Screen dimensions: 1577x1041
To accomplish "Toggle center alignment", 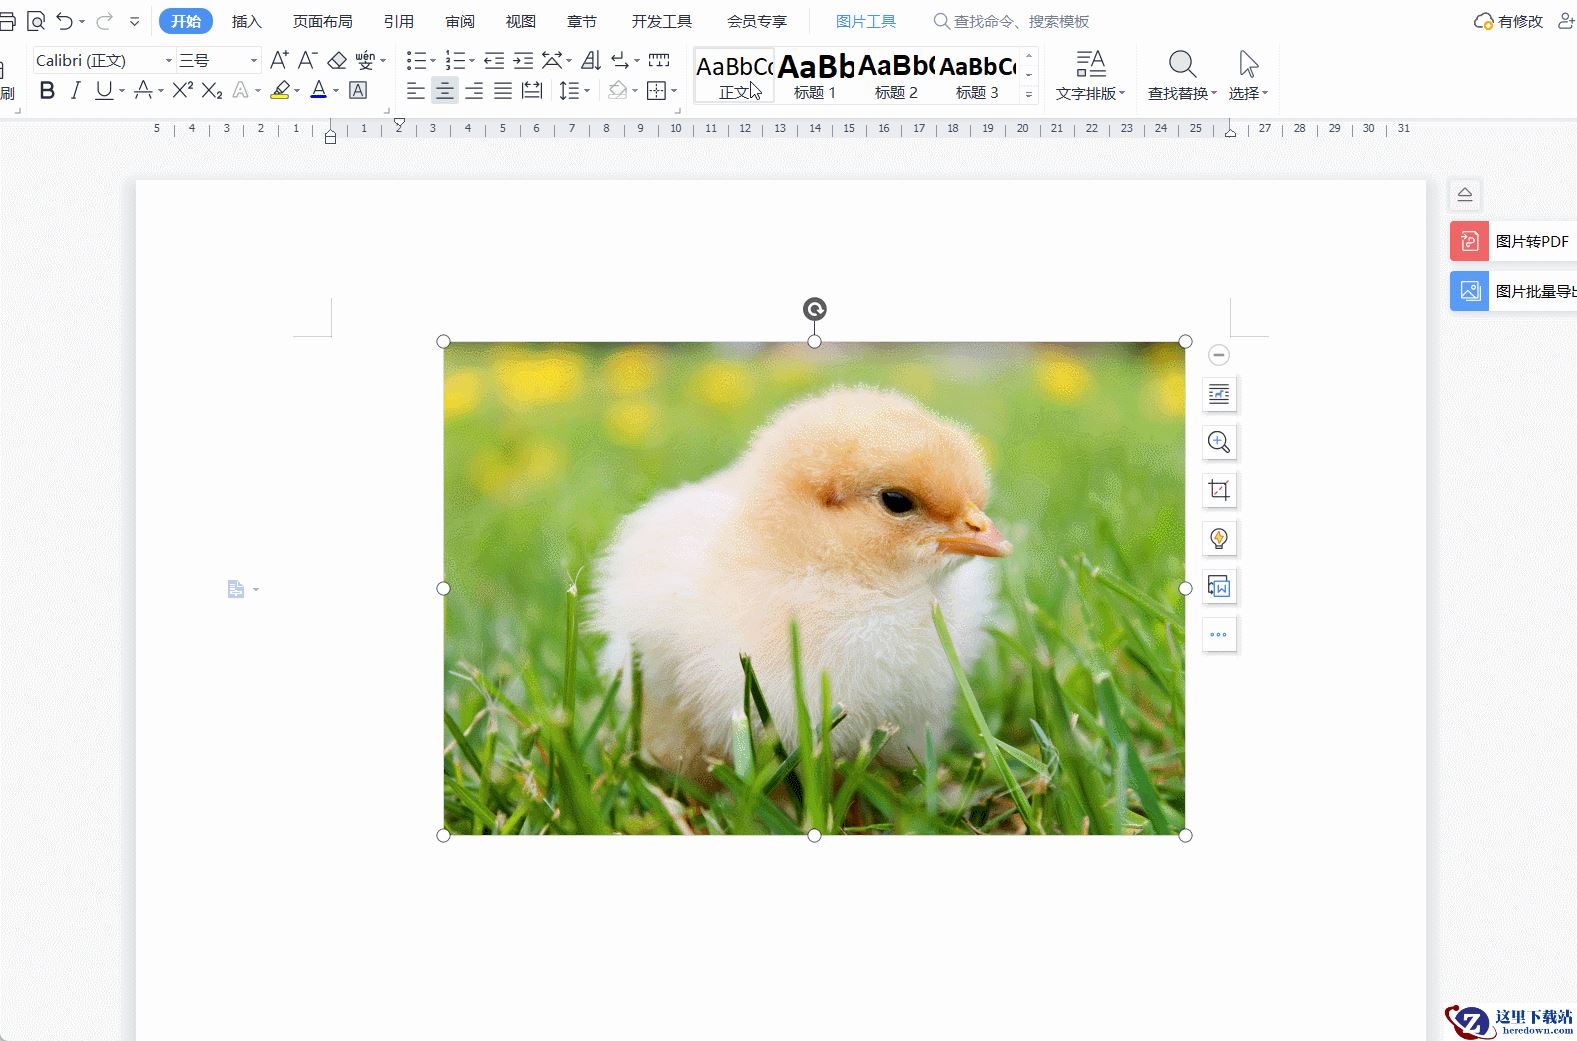I will [445, 91].
